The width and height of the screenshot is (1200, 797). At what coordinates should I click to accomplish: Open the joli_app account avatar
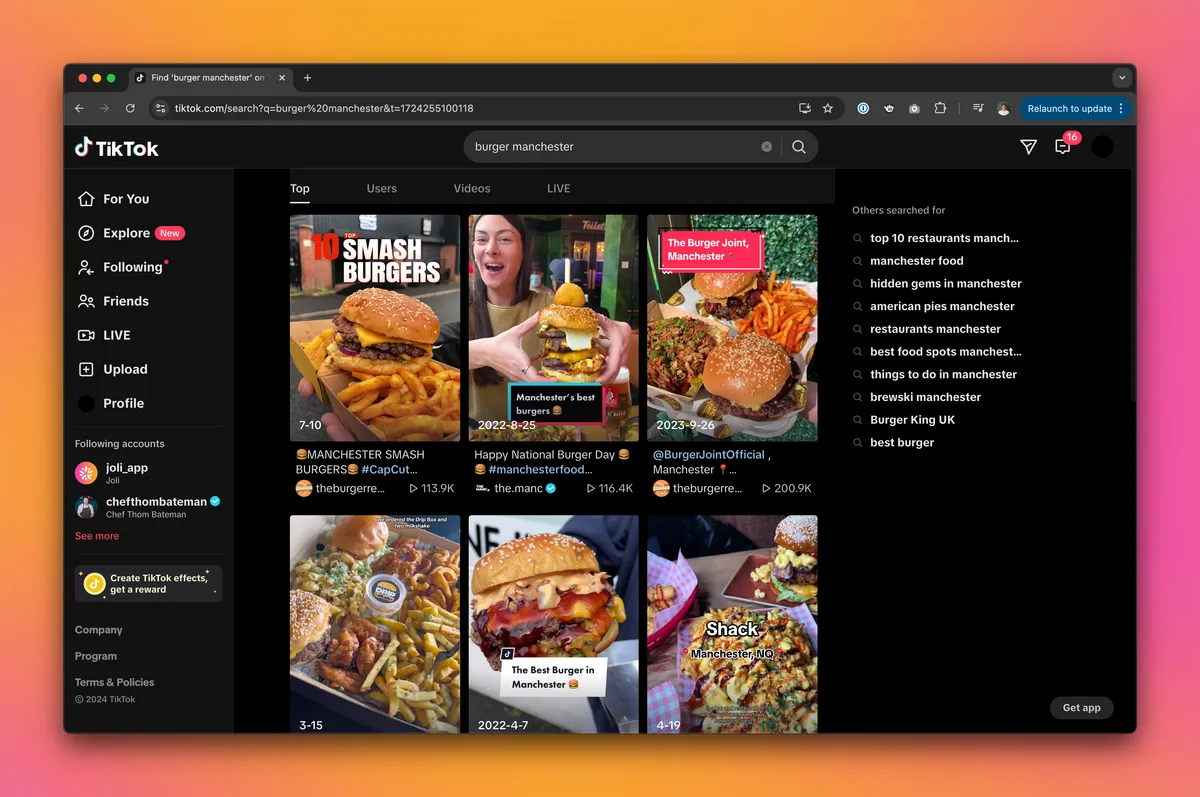pyautogui.click(x=87, y=472)
